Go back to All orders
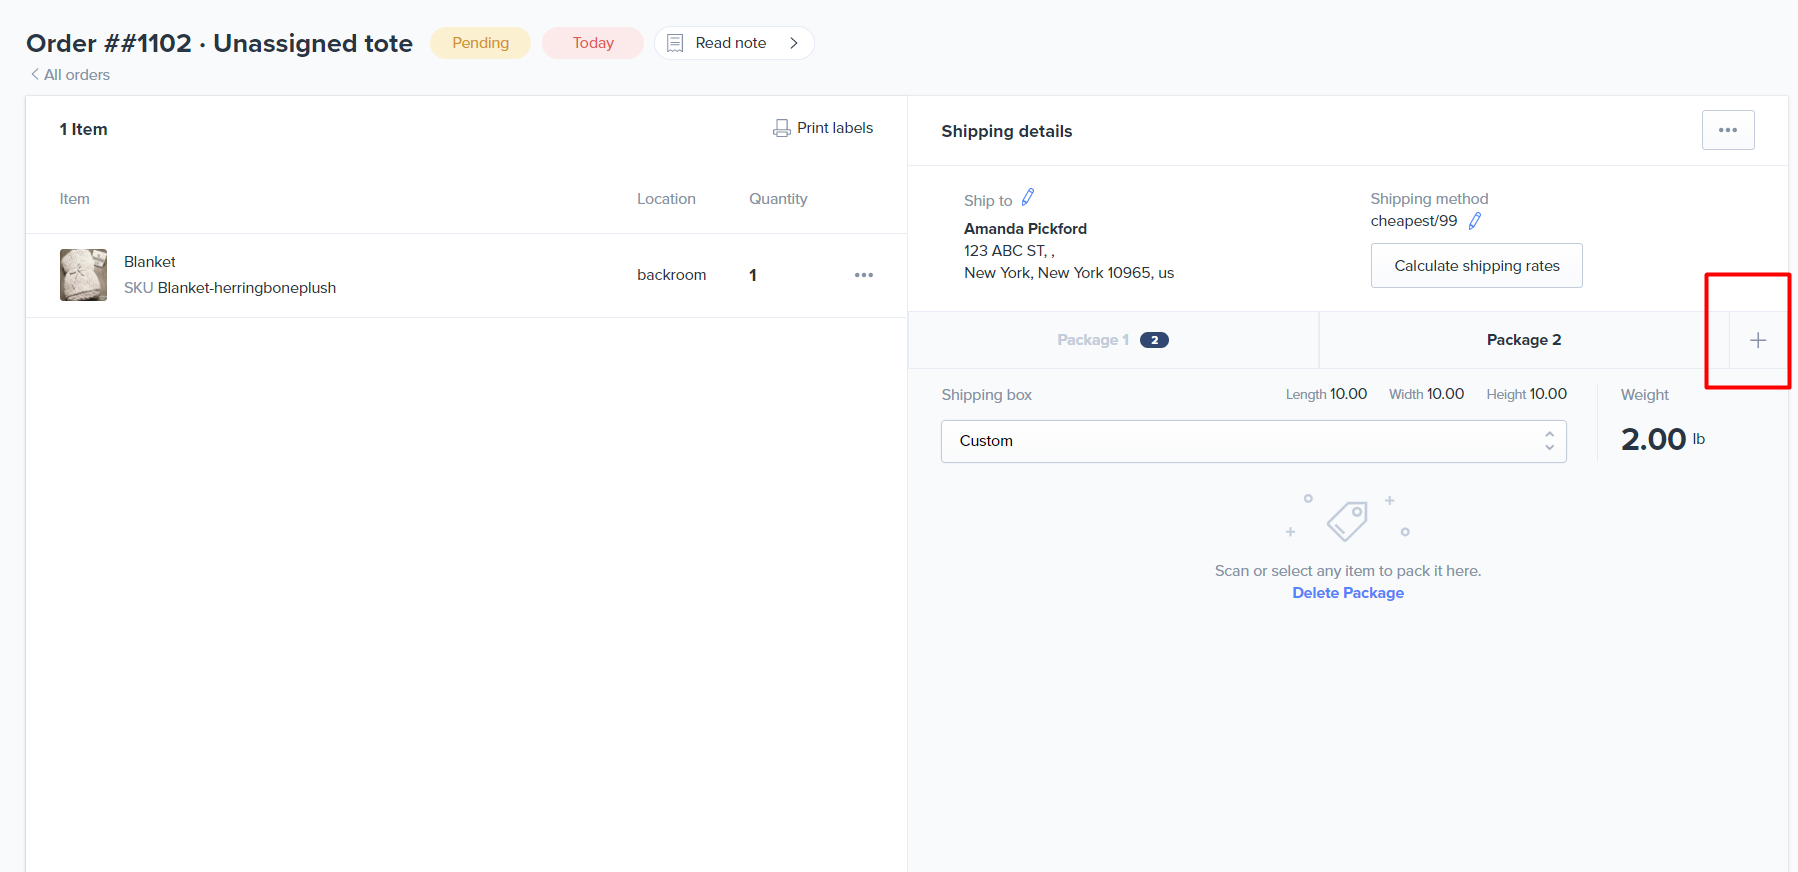1798x872 pixels. pyautogui.click(x=76, y=75)
